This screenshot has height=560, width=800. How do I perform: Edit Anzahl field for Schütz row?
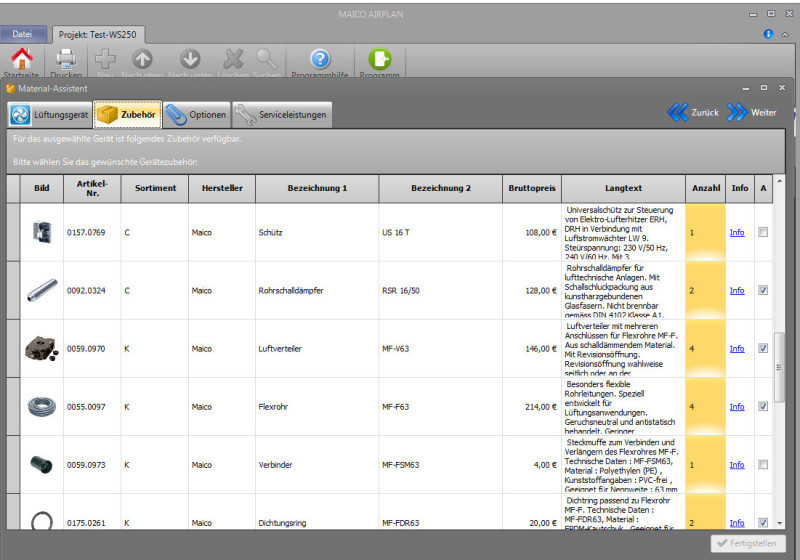pos(705,233)
